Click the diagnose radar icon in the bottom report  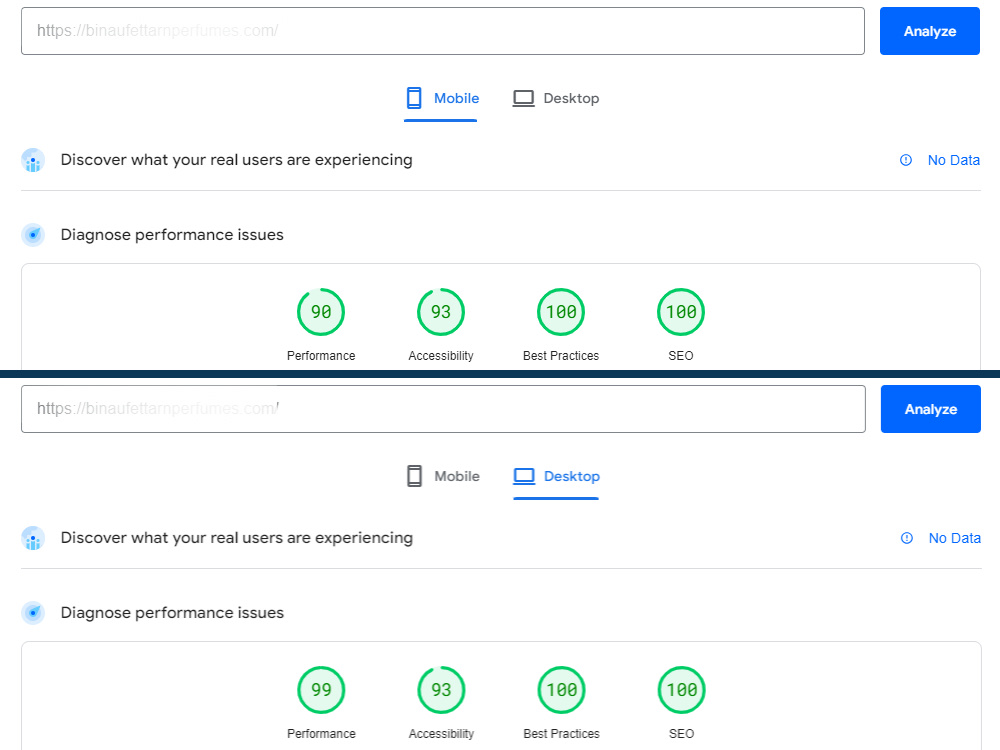(33, 613)
